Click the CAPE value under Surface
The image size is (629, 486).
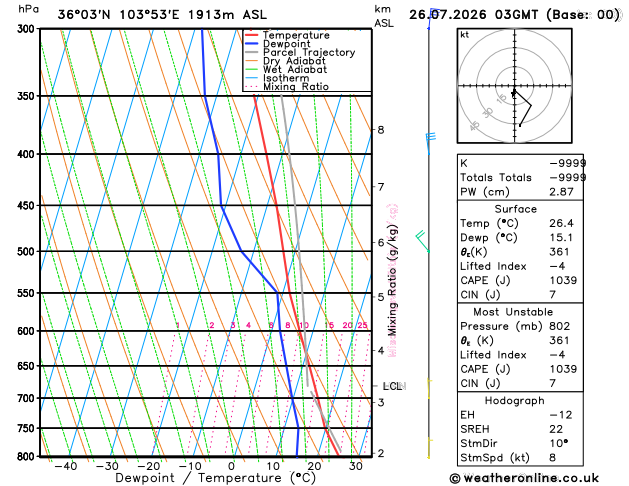point(563,280)
